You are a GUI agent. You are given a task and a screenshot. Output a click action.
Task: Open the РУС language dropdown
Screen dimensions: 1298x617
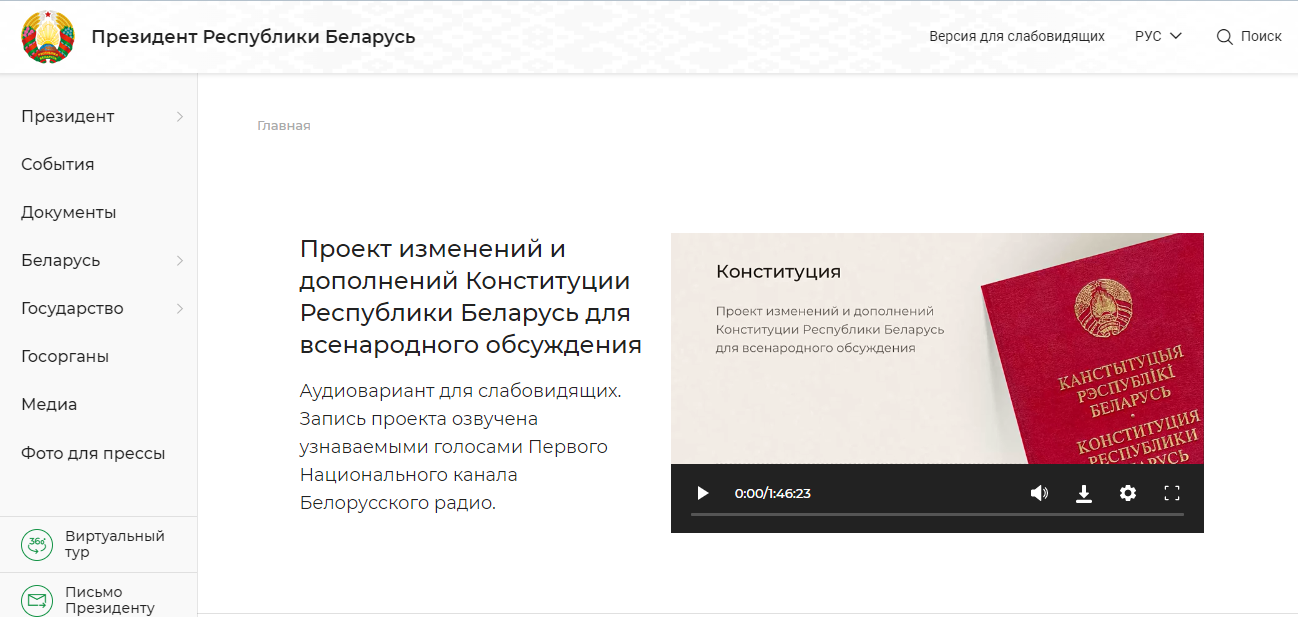(1158, 36)
